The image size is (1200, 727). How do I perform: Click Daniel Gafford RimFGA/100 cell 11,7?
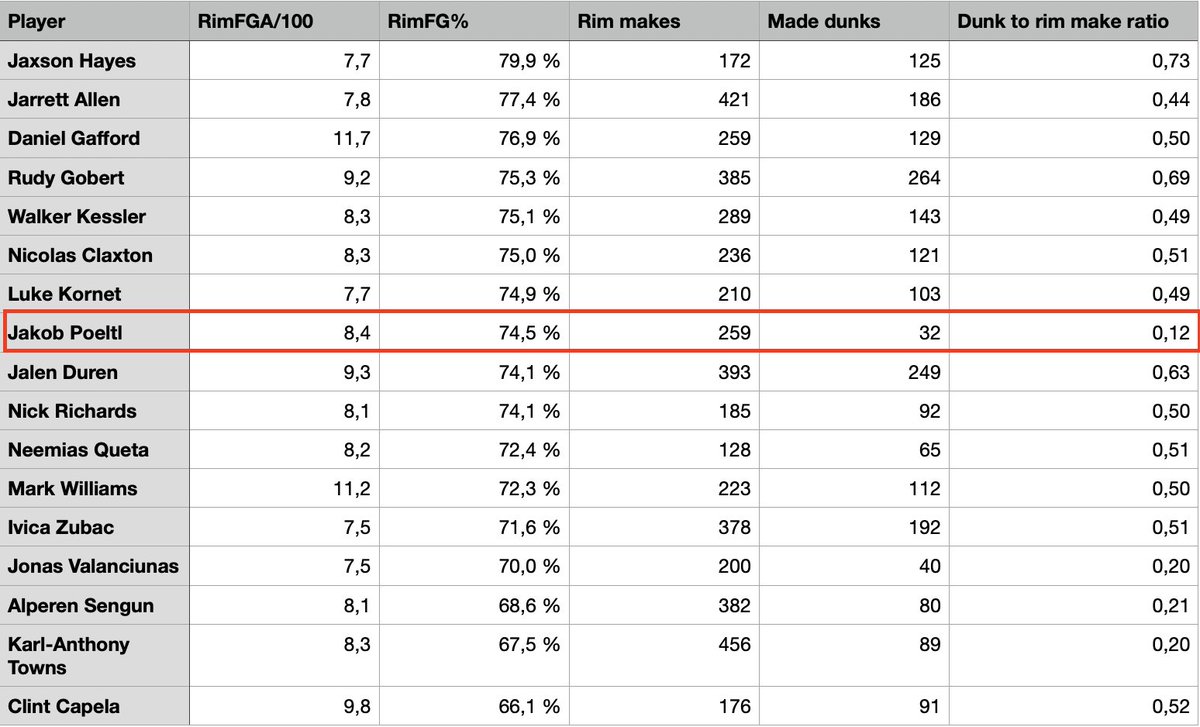click(x=284, y=138)
